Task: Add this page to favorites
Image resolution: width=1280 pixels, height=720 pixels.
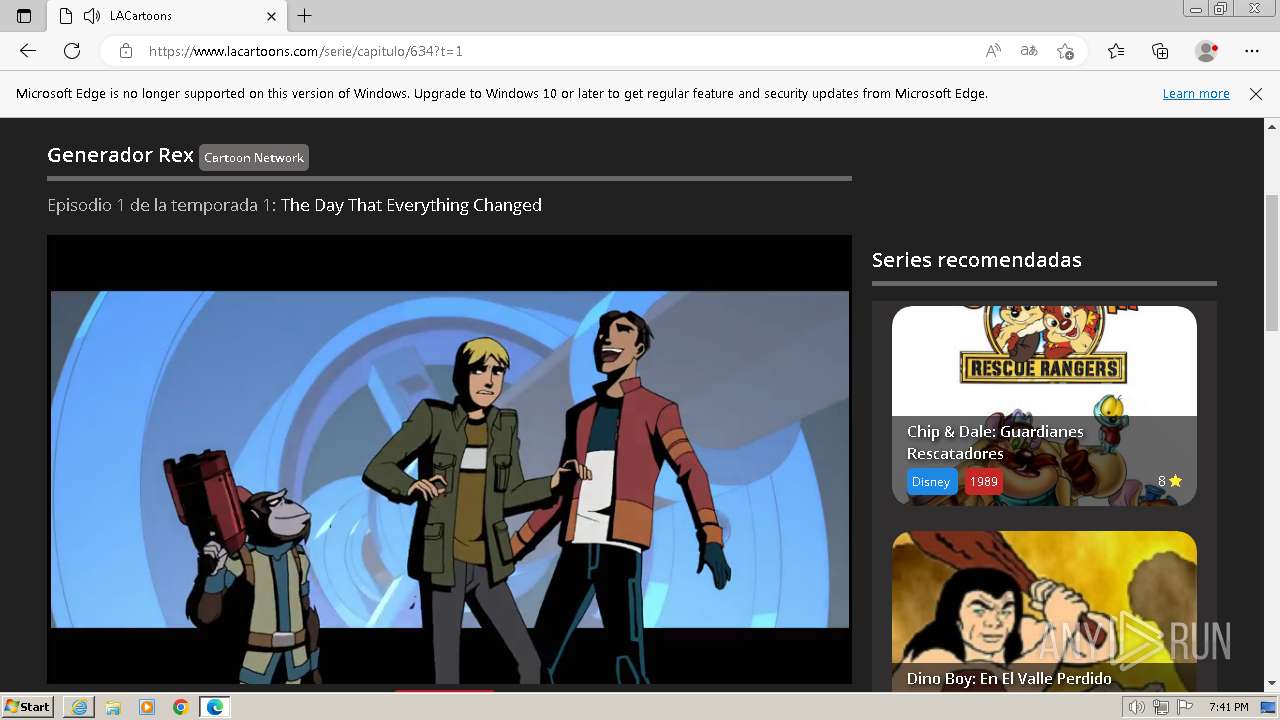Action: (x=1066, y=51)
